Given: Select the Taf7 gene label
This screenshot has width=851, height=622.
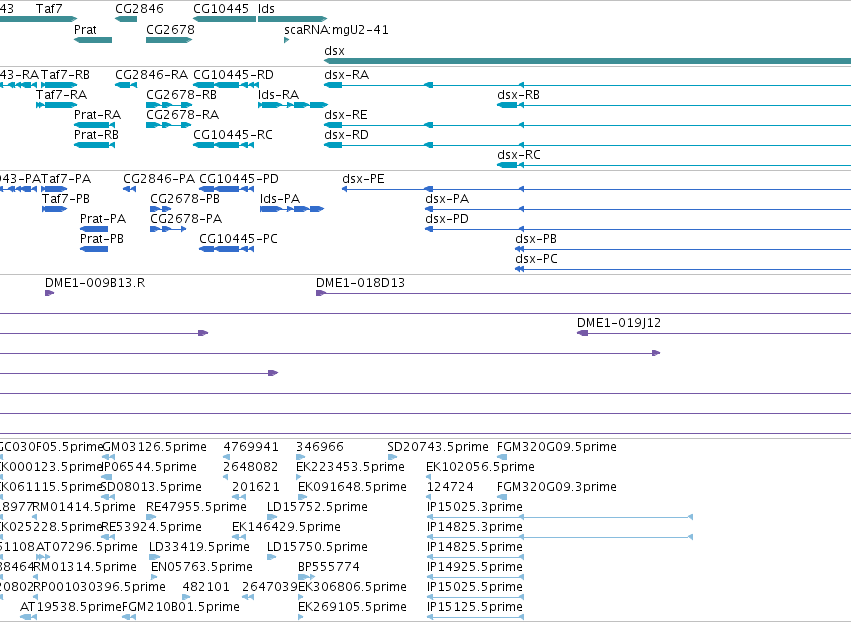Looking at the screenshot, I should coord(49,9).
